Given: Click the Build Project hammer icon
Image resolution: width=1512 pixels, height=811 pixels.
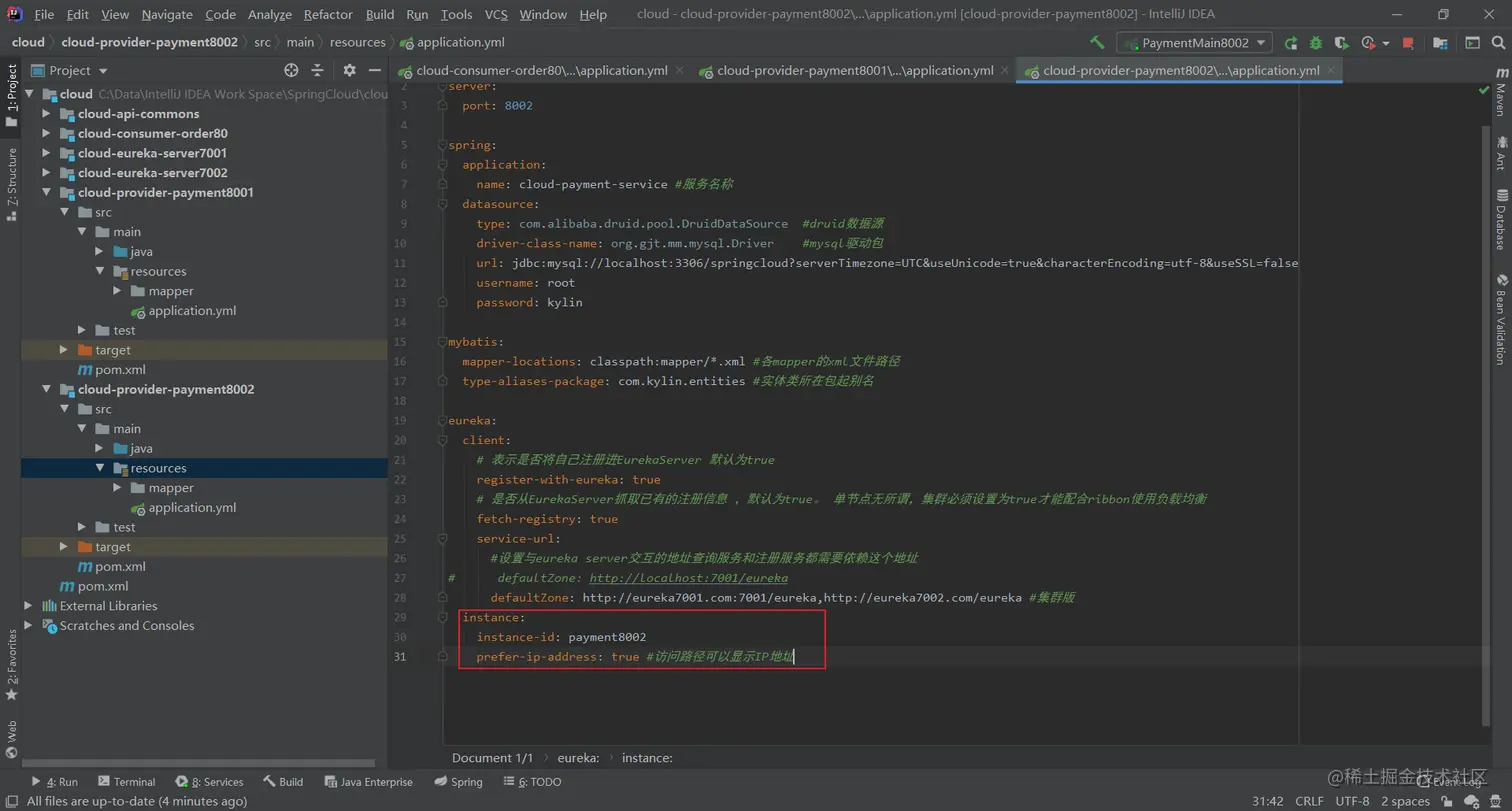Looking at the screenshot, I should click(x=1097, y=43).
